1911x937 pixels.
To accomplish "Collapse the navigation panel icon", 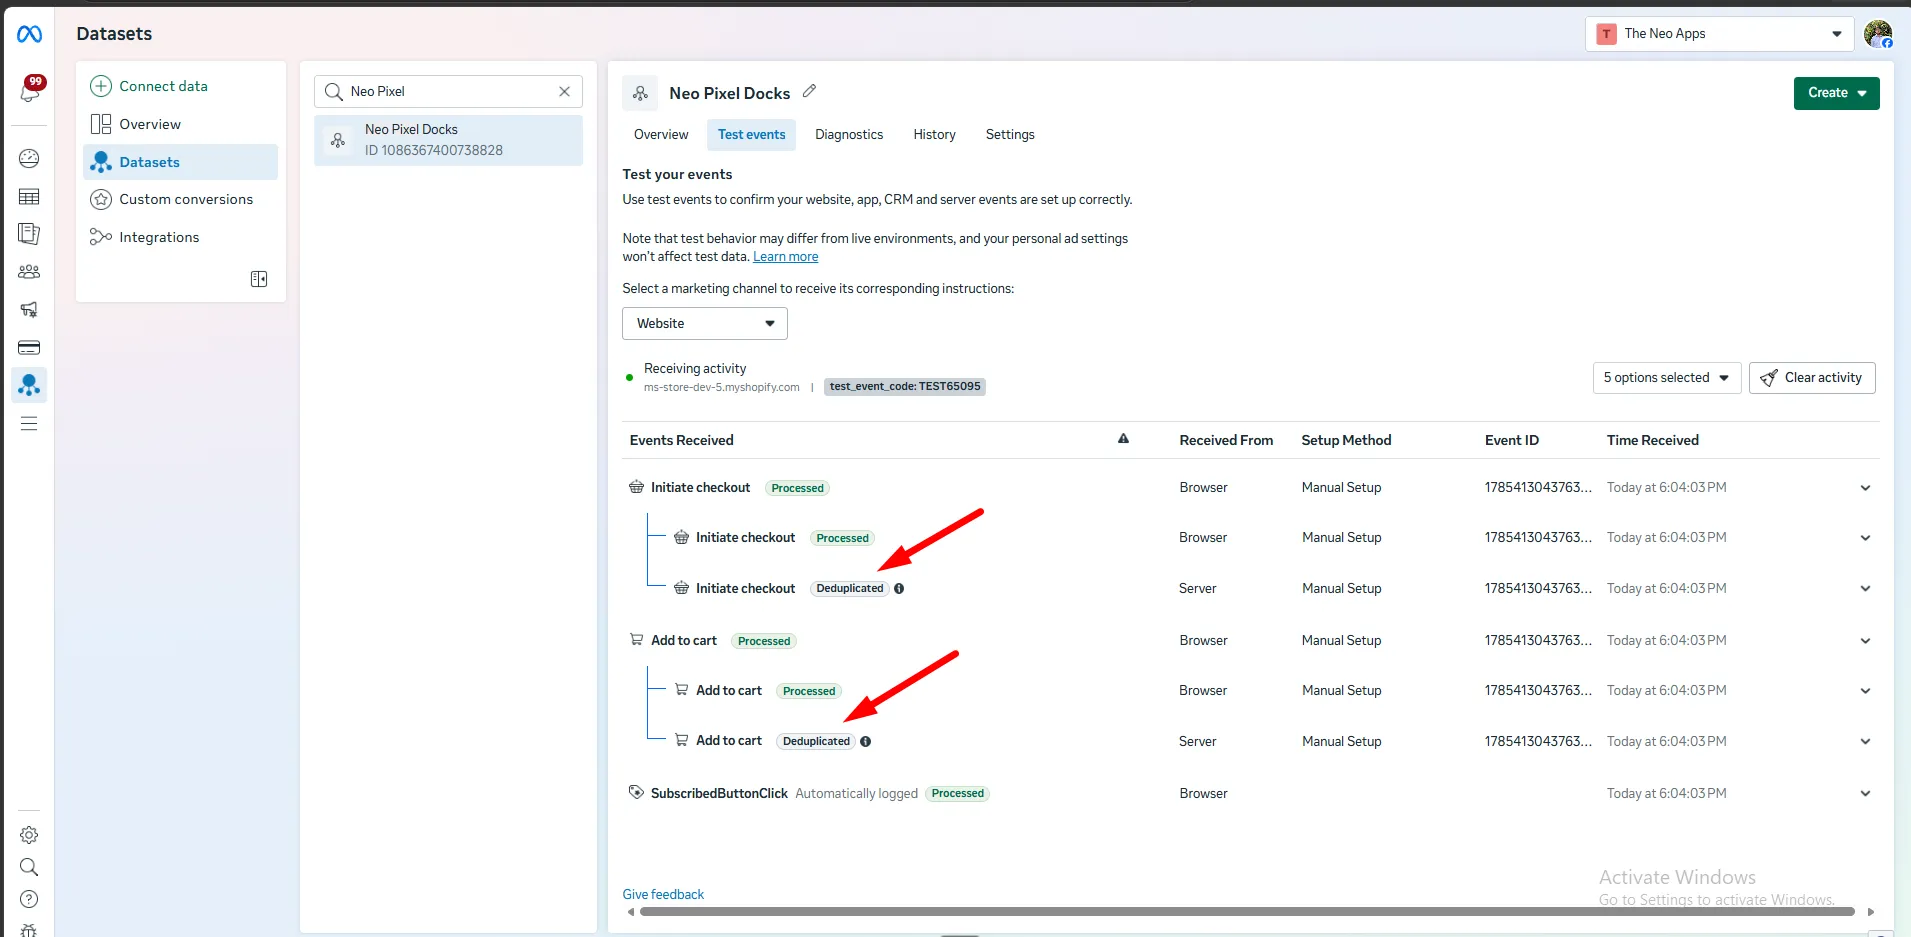I will click(x=259, y=279).
